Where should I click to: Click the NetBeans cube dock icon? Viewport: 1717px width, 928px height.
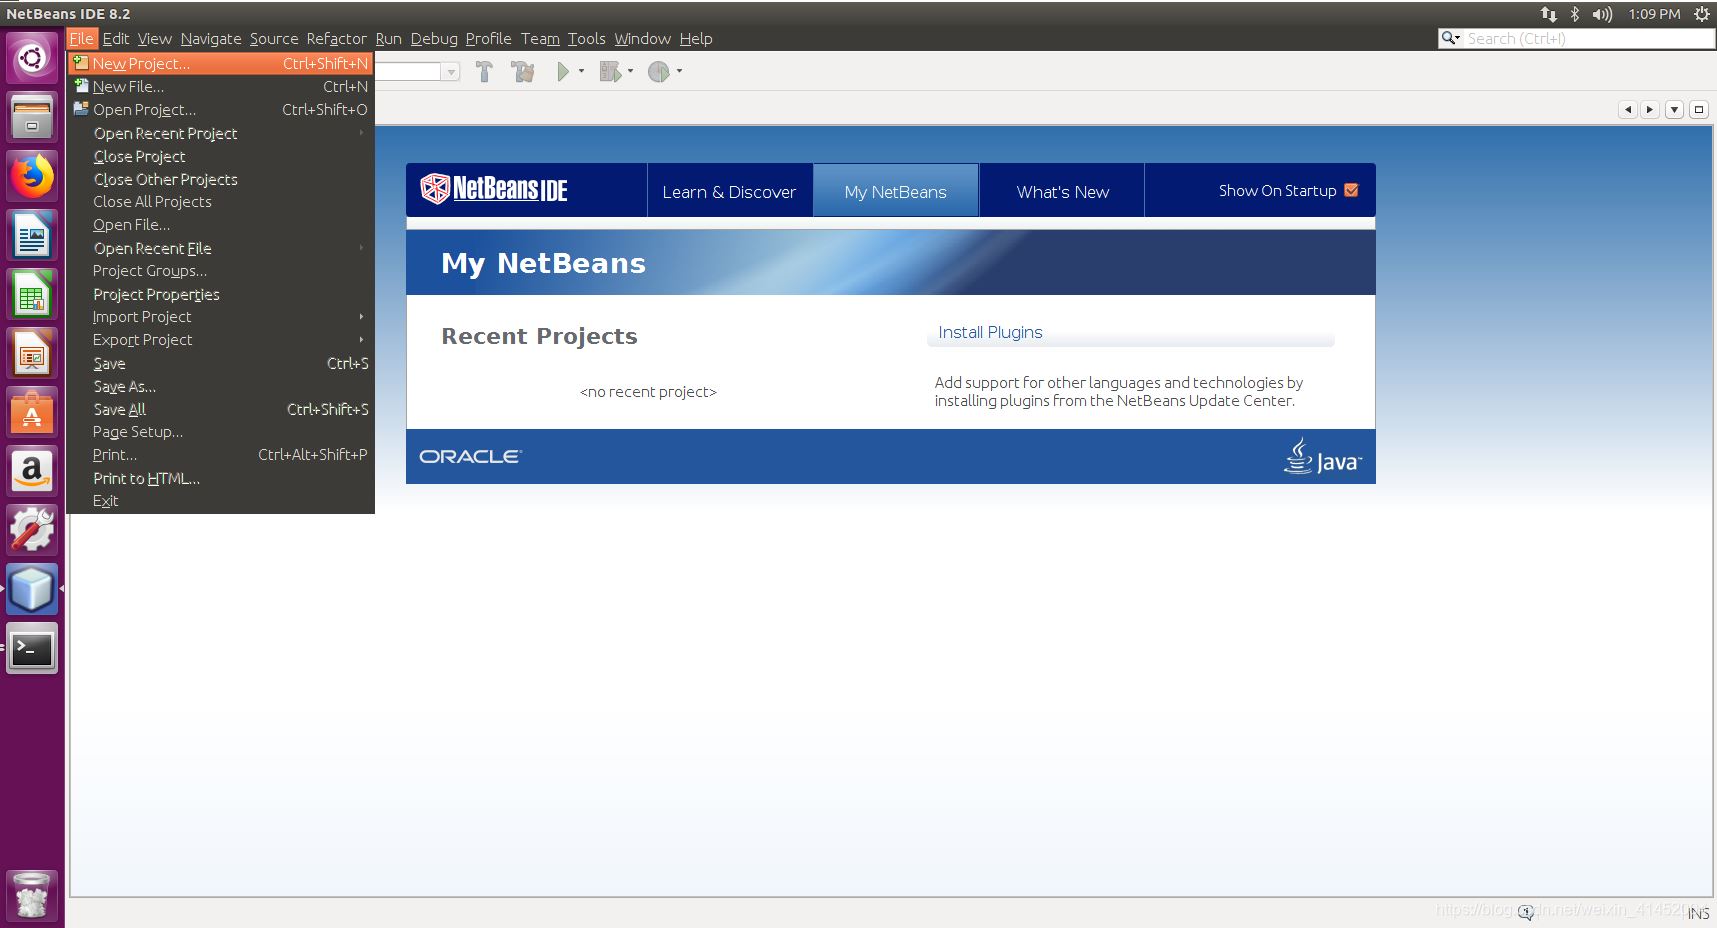(x=32, y=589)
